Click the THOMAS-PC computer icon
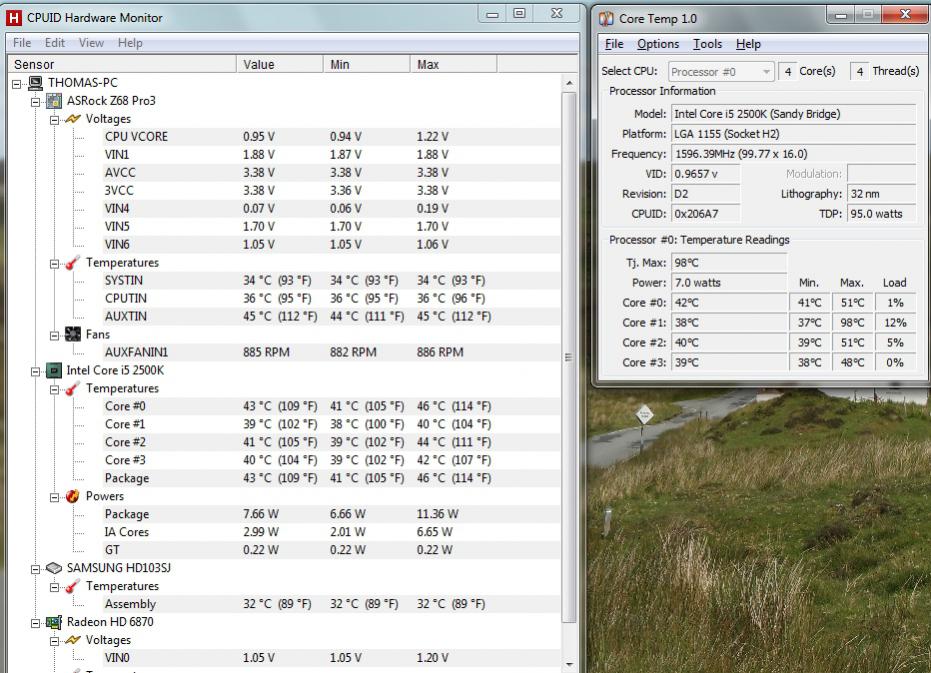 click(36, 83)
